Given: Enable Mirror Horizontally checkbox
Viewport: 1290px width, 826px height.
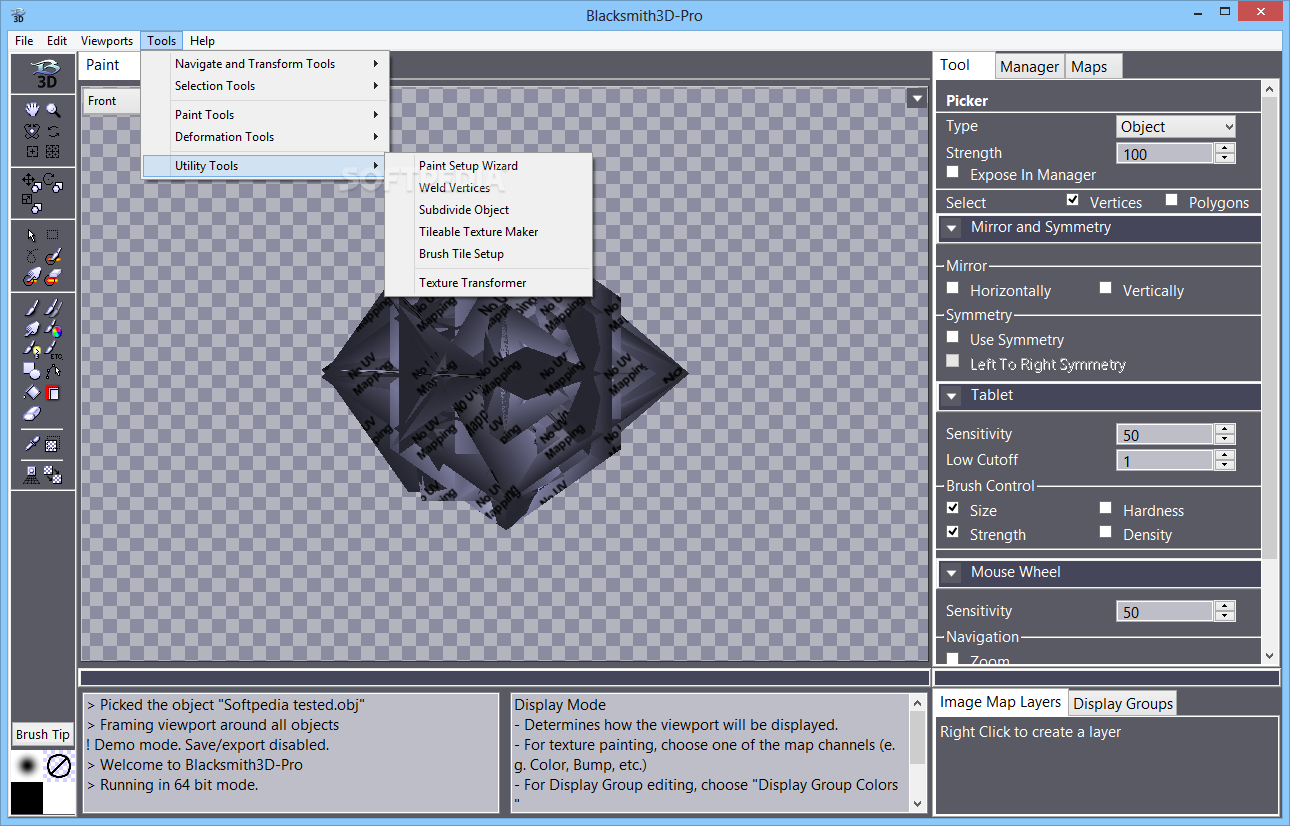Looking at the screenshot, I should 953,288.
